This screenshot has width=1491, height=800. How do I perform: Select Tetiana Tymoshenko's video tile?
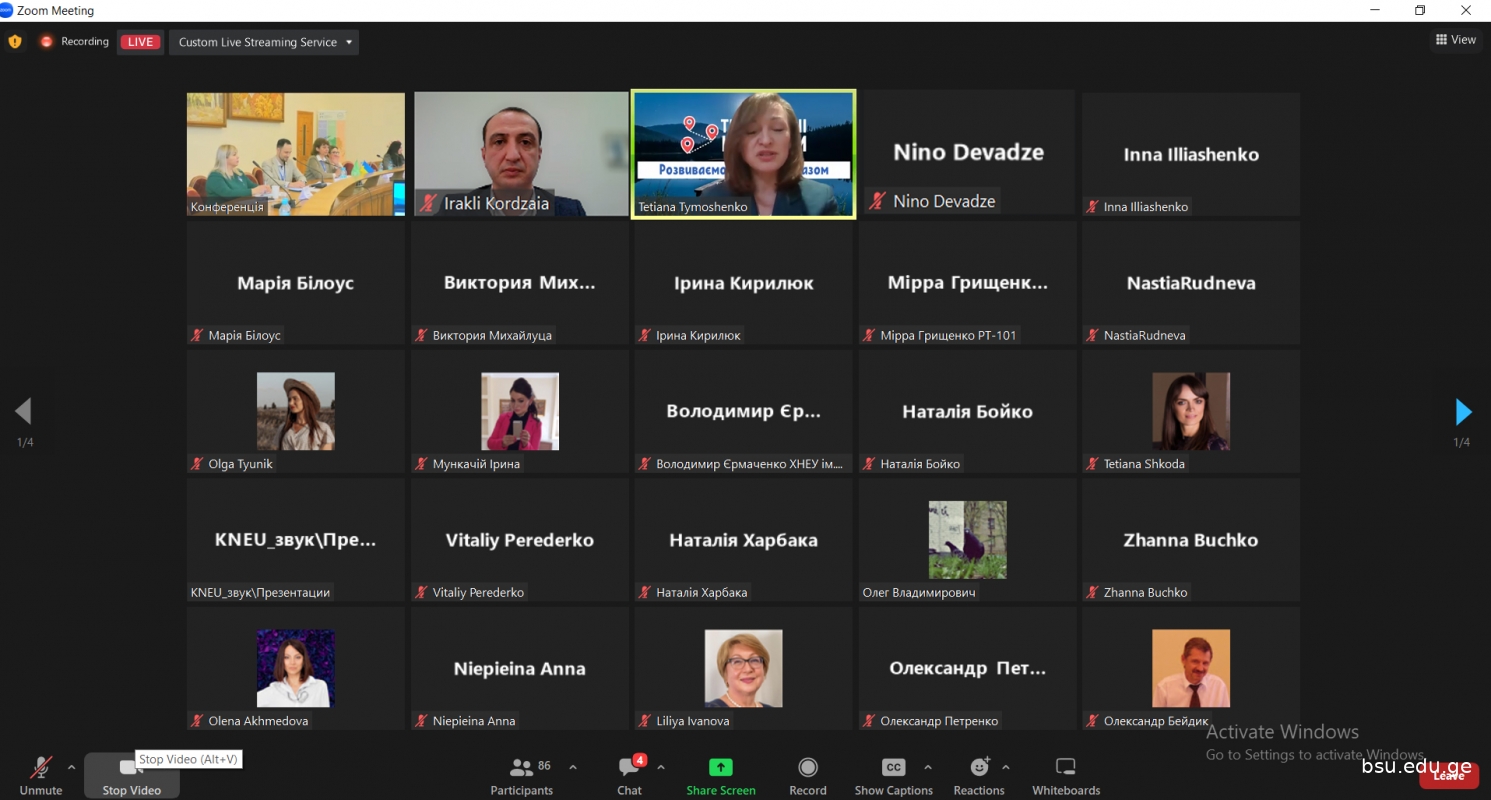(x=743, y=154)
